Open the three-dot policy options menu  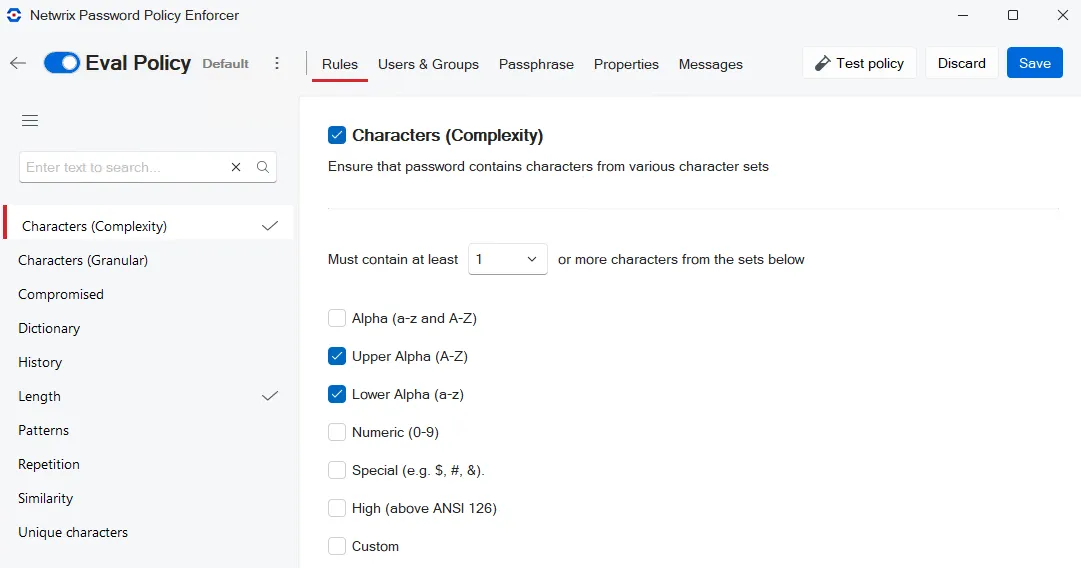pos(277,63)
